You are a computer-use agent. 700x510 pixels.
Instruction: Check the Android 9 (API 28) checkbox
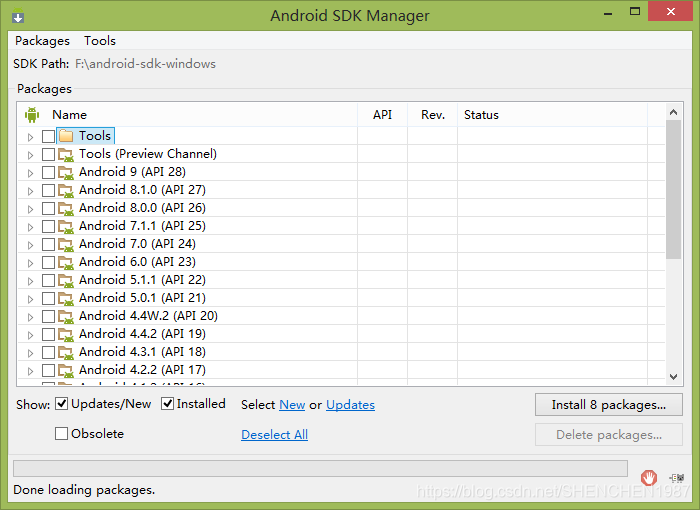click(x=48, y=172)
